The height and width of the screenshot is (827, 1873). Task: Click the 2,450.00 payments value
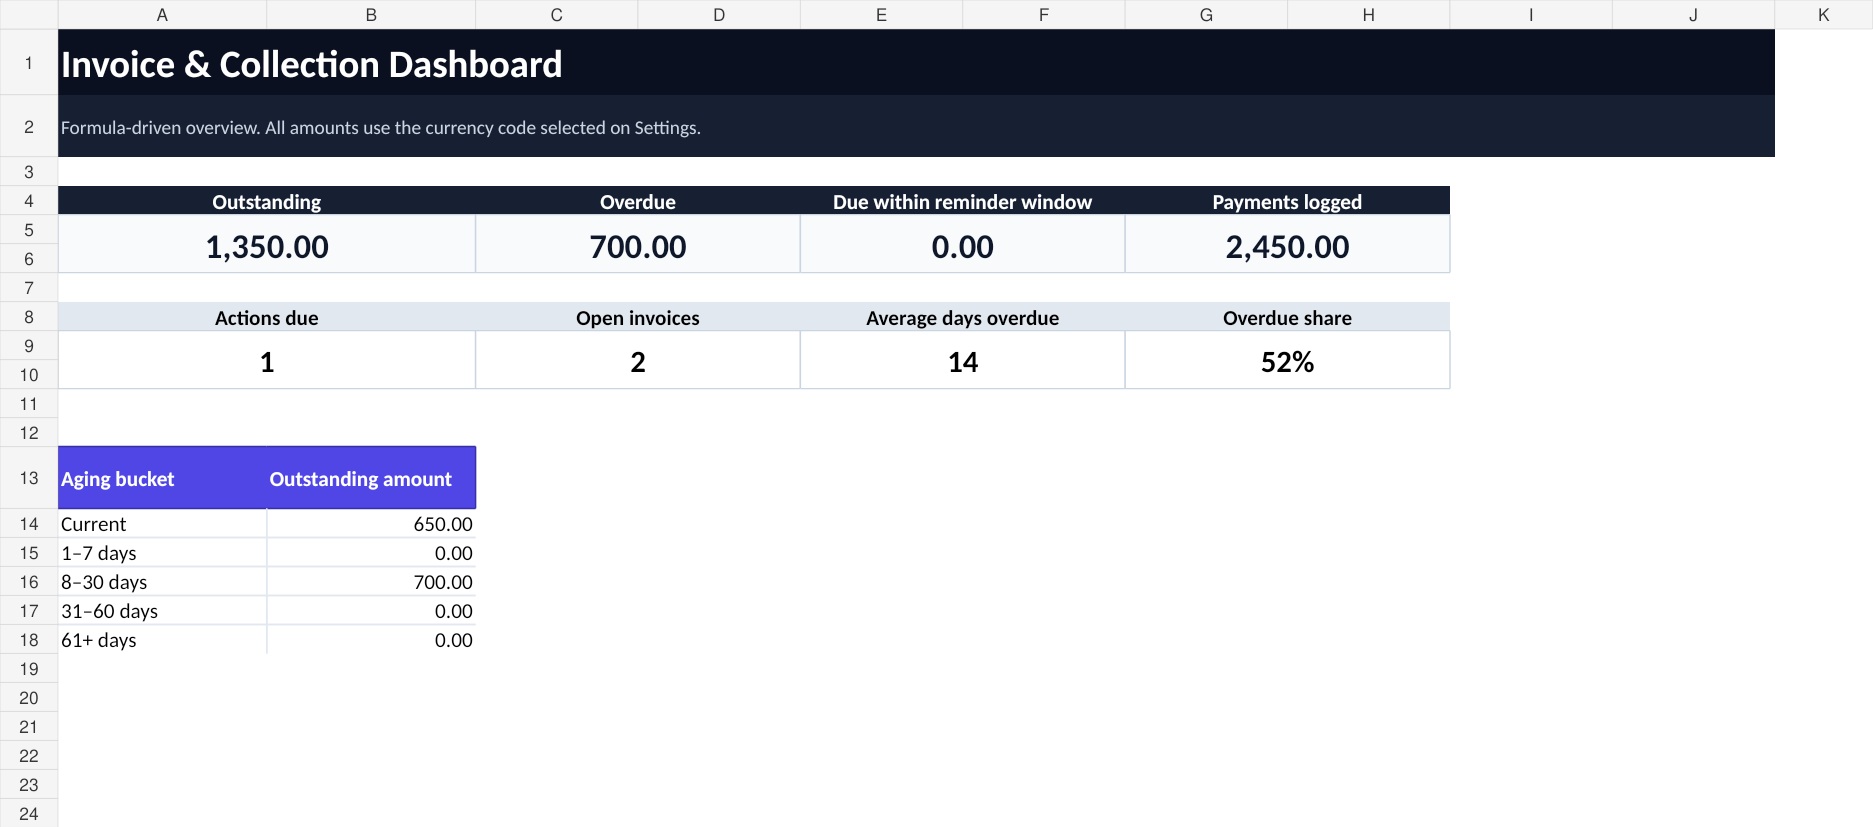(x=1287, y=245)
